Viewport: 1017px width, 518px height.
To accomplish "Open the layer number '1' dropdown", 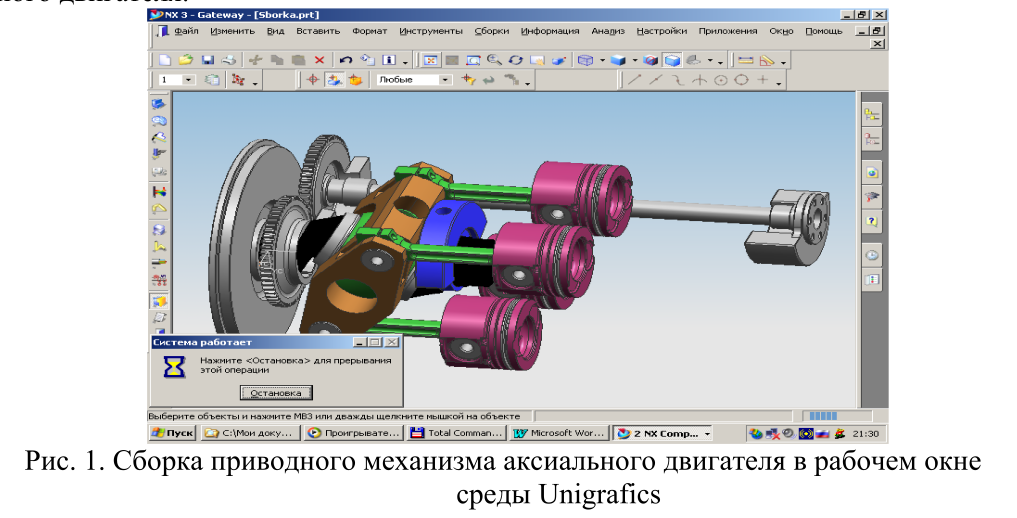I will pos(189,80).
